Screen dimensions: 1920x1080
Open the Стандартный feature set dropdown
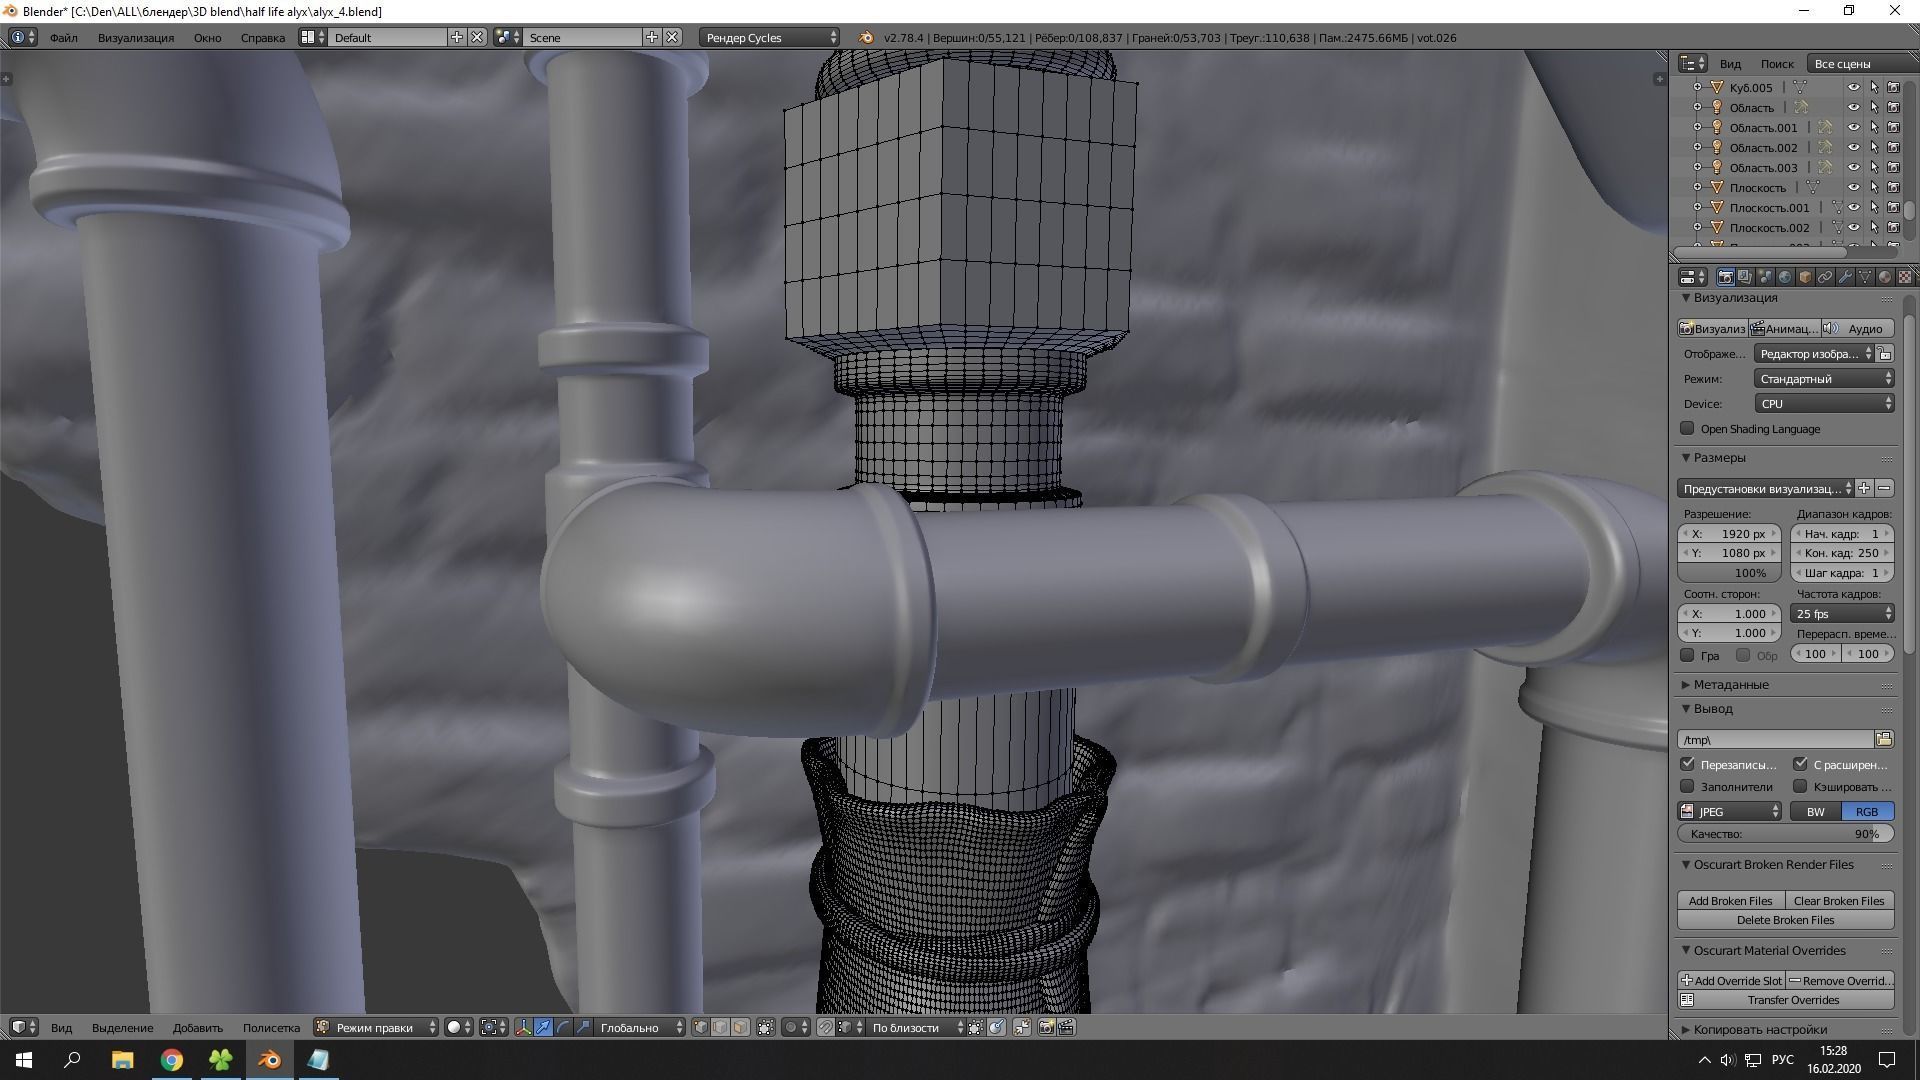[1824, 378]
